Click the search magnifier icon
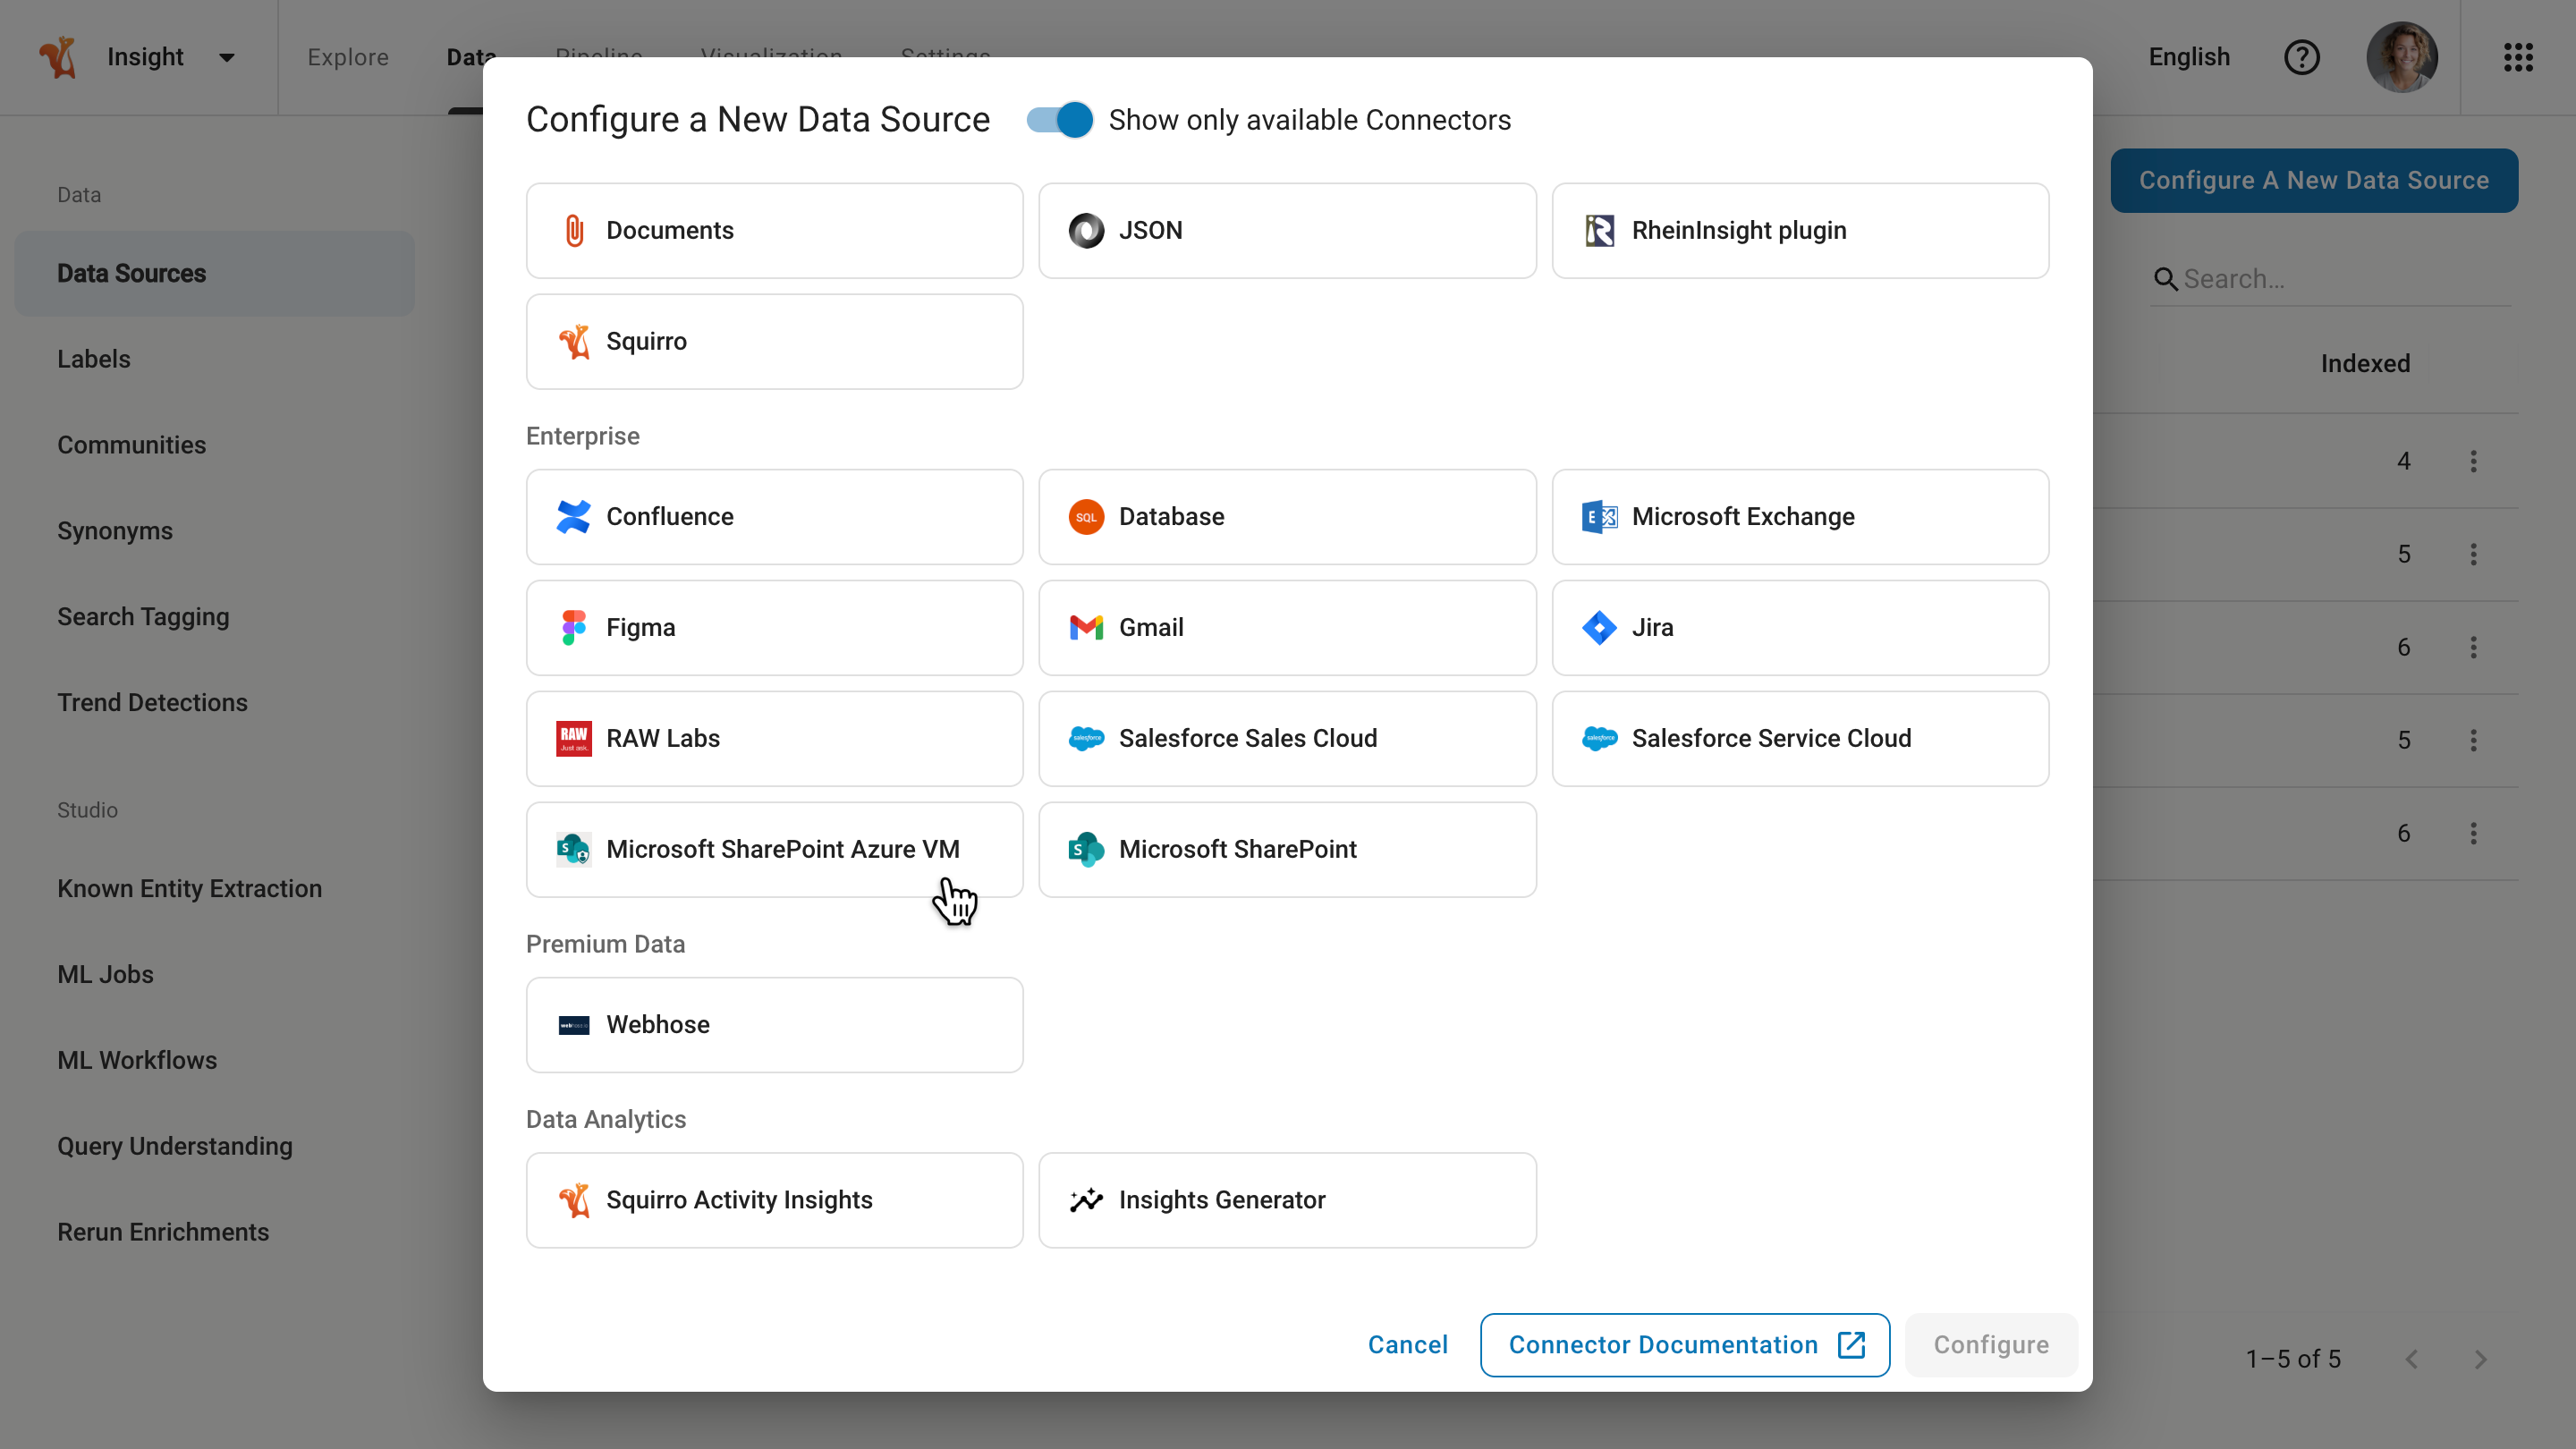This screenshot has width=2576, height=1449. (2165, 279)
